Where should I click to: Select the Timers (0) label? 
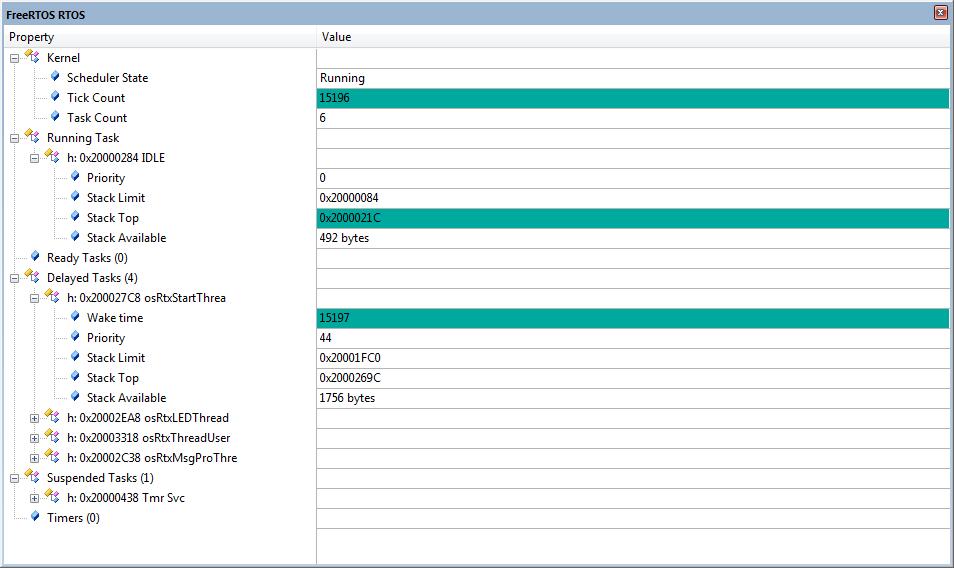pos(73,518)
